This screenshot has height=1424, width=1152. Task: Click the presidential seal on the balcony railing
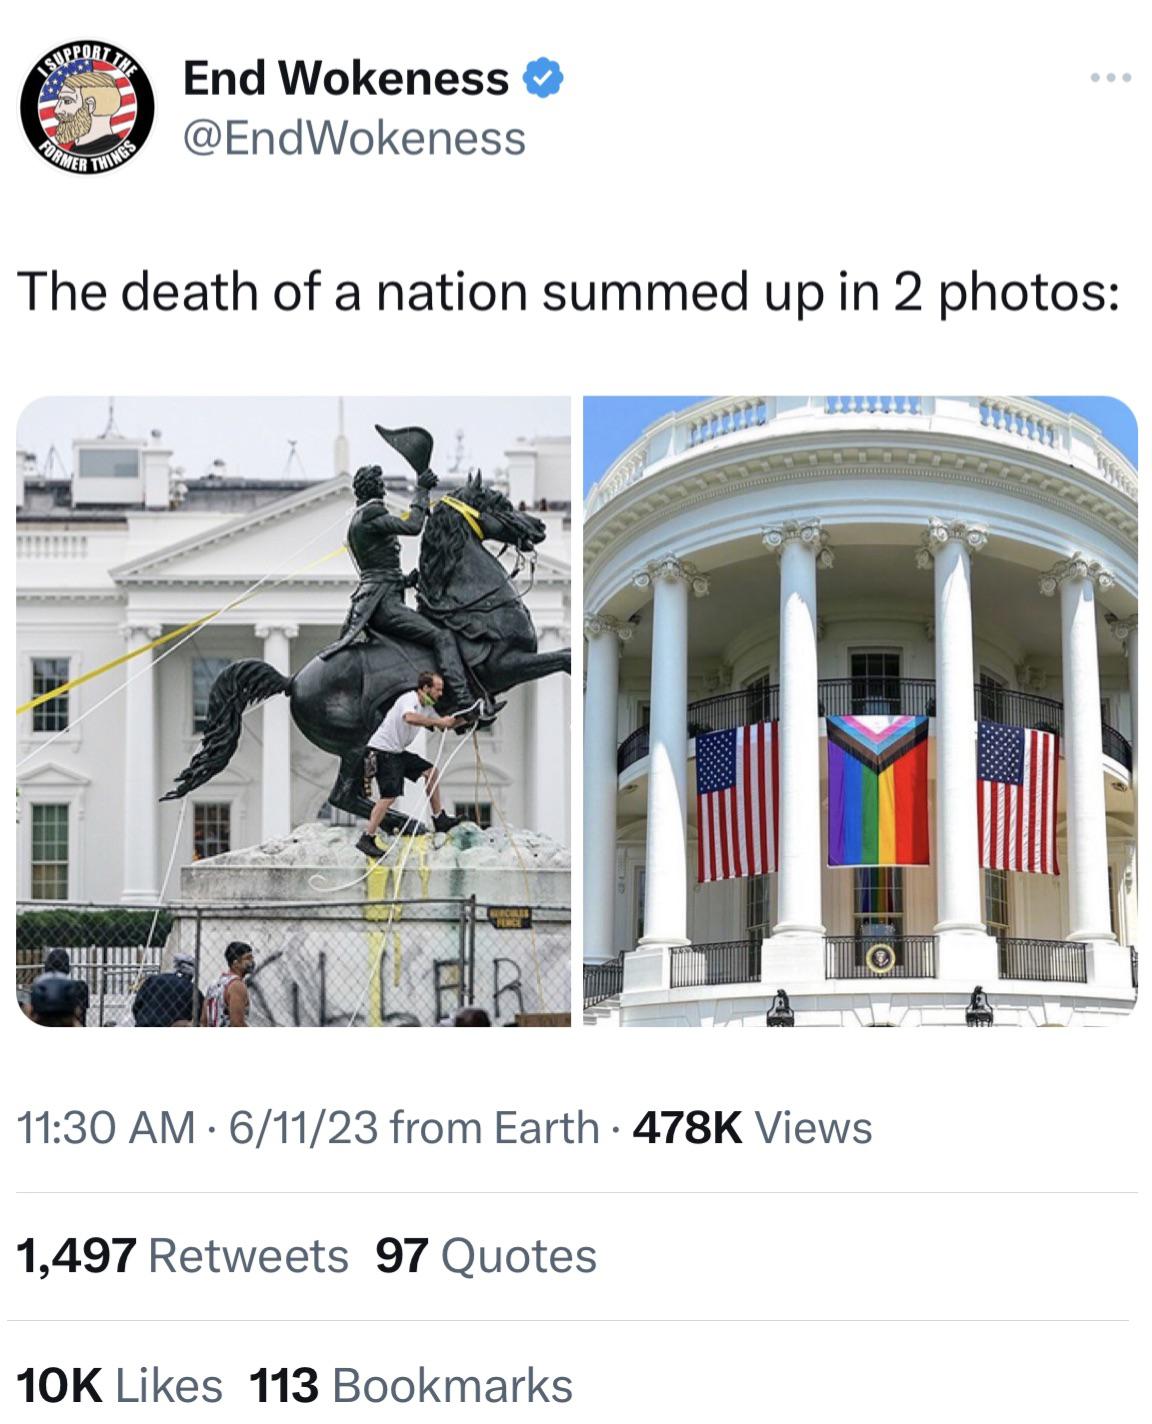click(x=880, y=960)
